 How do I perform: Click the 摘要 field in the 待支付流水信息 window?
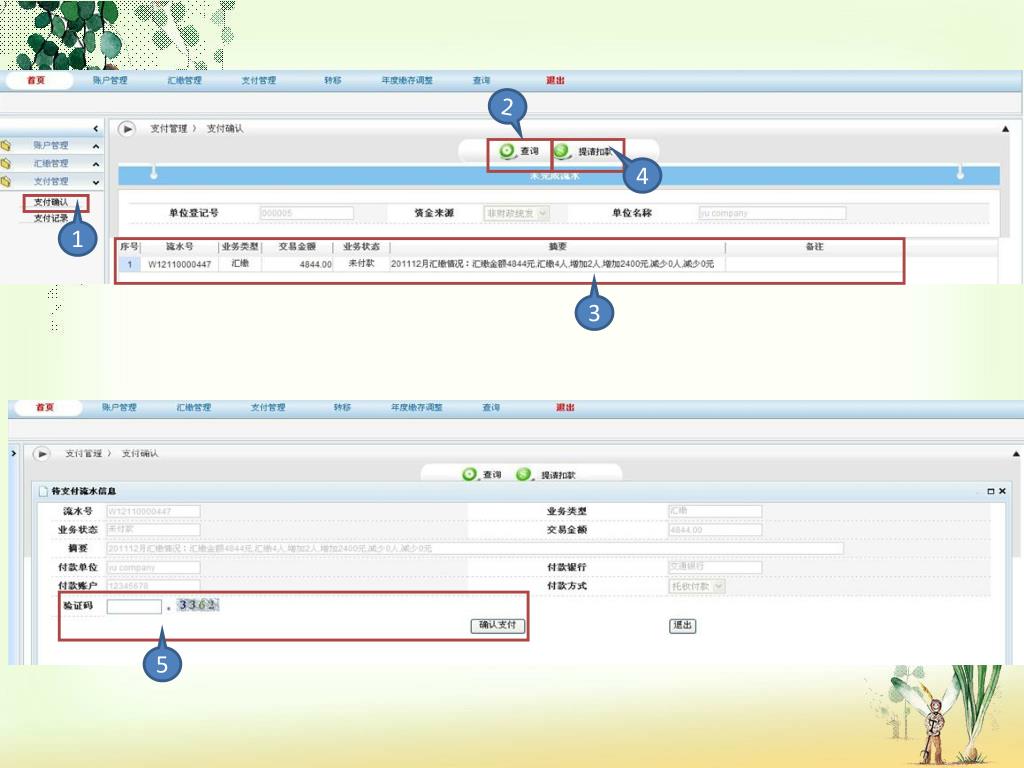click(x=475, y=549)
